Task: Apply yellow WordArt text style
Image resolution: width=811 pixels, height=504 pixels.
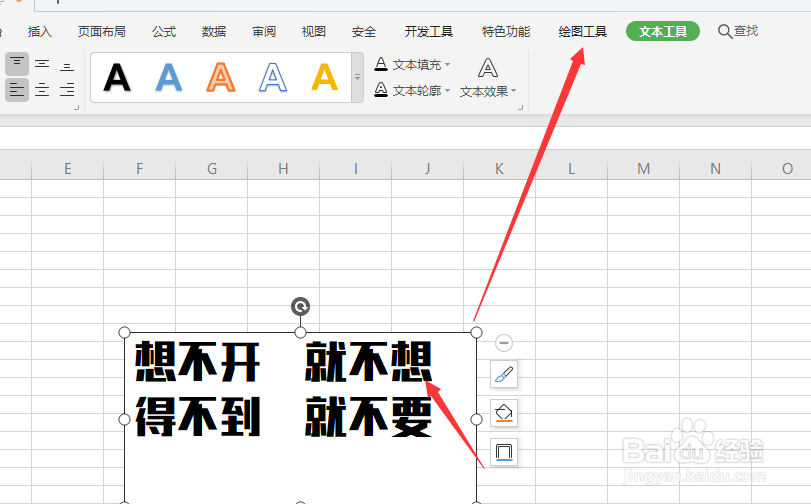Action: (324, 78)
